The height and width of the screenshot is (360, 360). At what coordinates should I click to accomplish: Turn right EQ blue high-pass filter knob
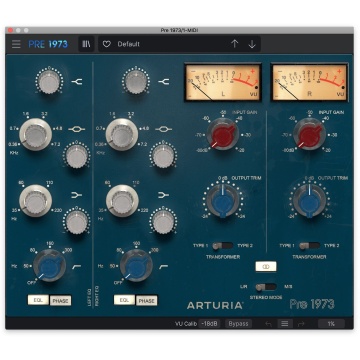point(136,266)
